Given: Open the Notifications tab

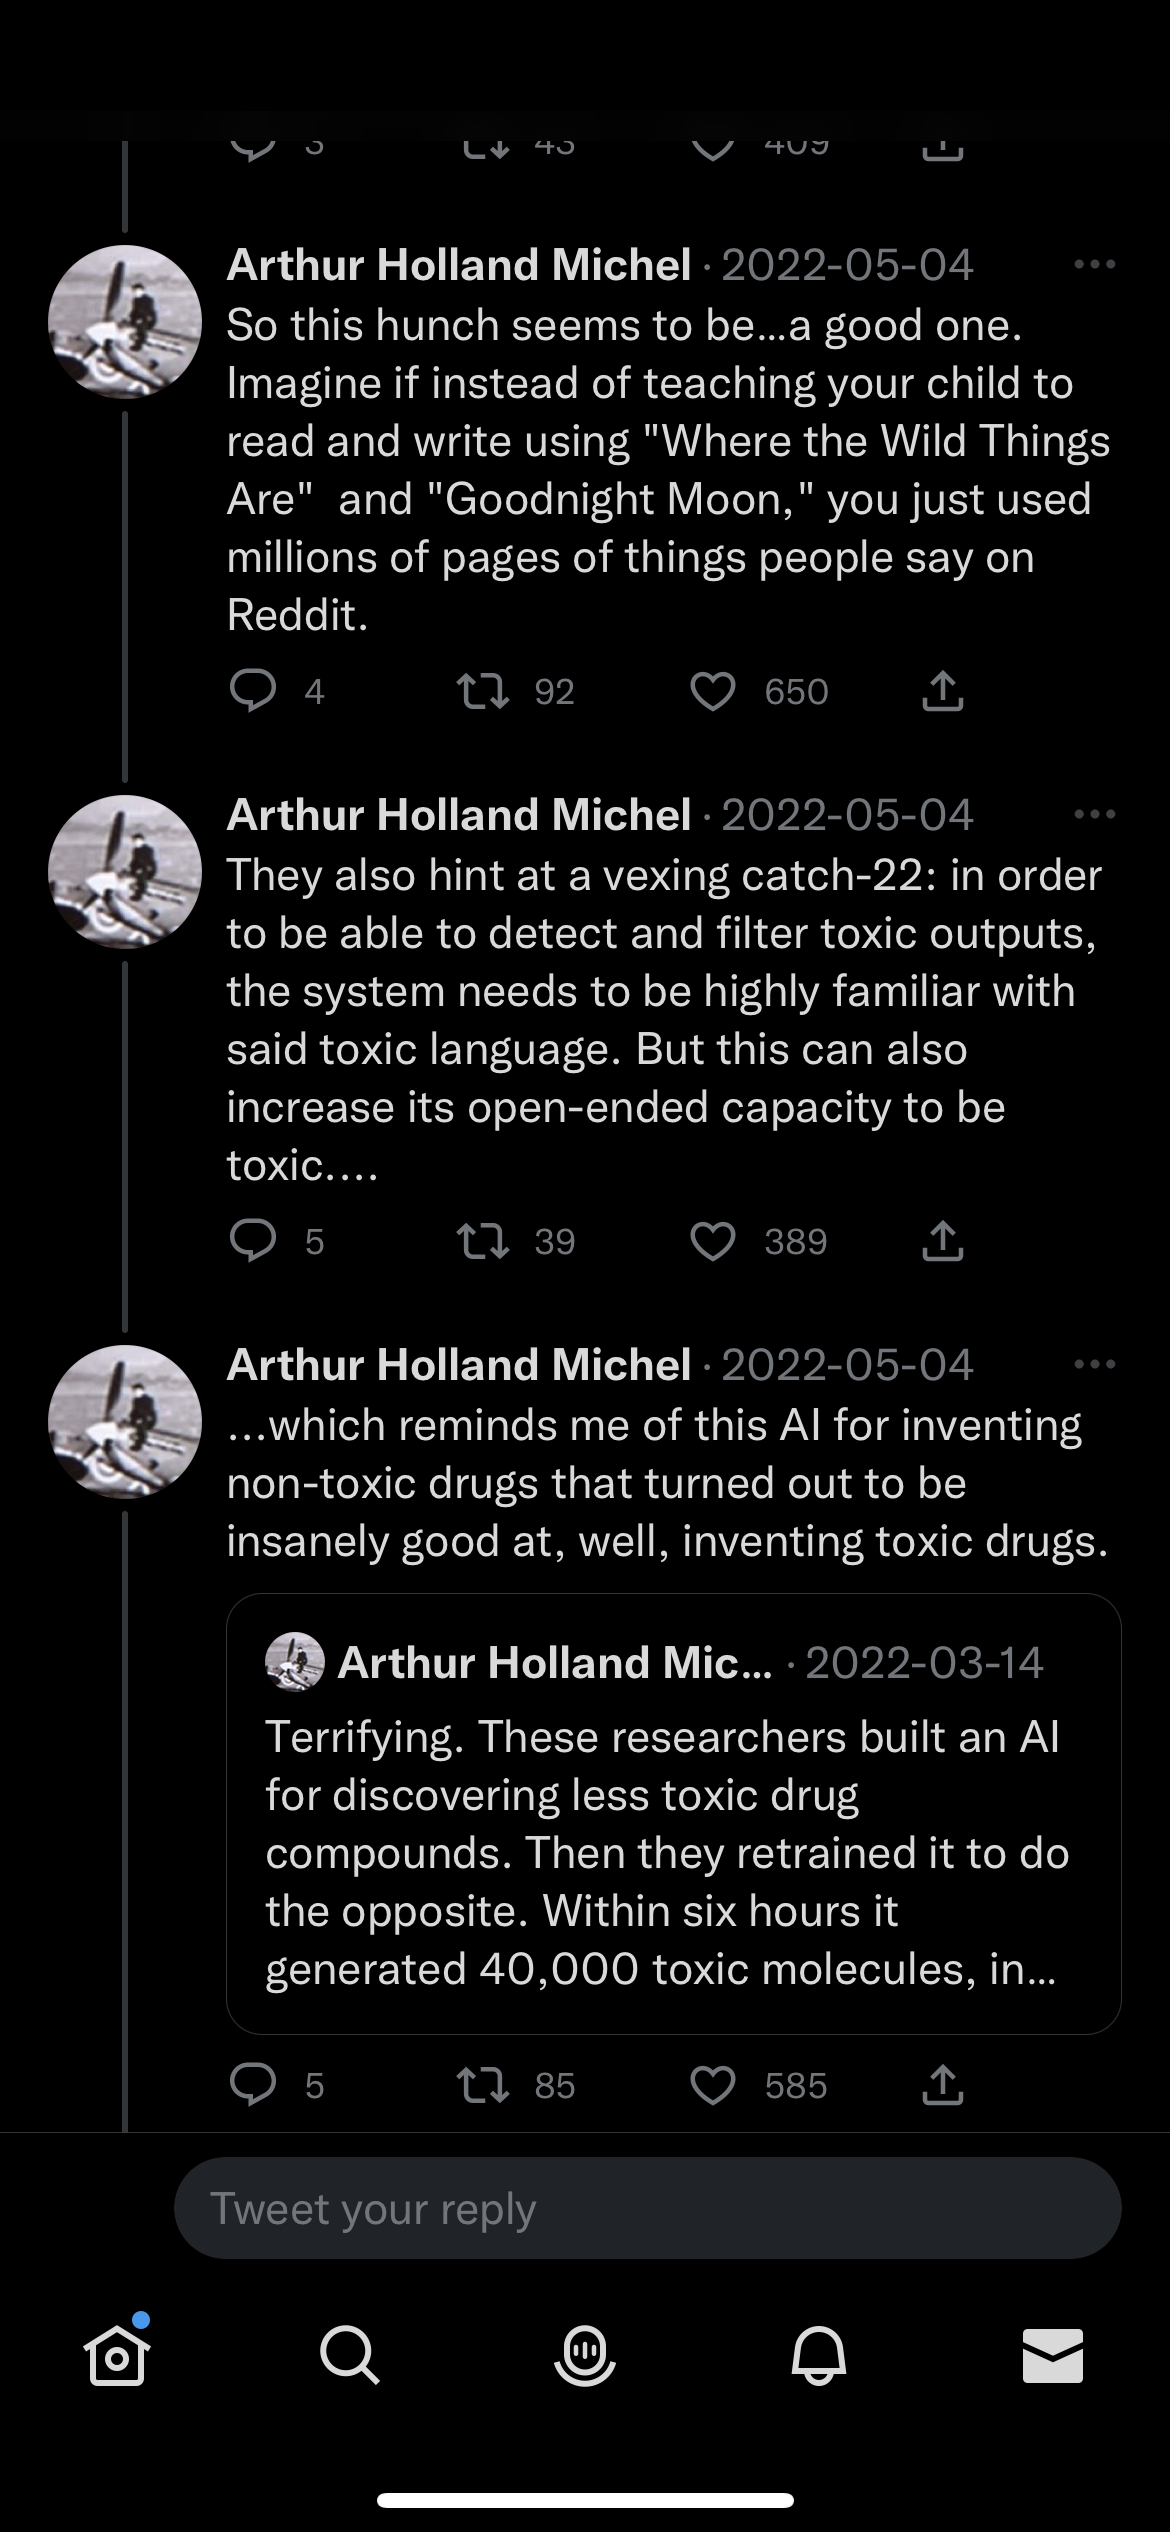Looking at the screenshot, I should click(x=819, y=2355).
